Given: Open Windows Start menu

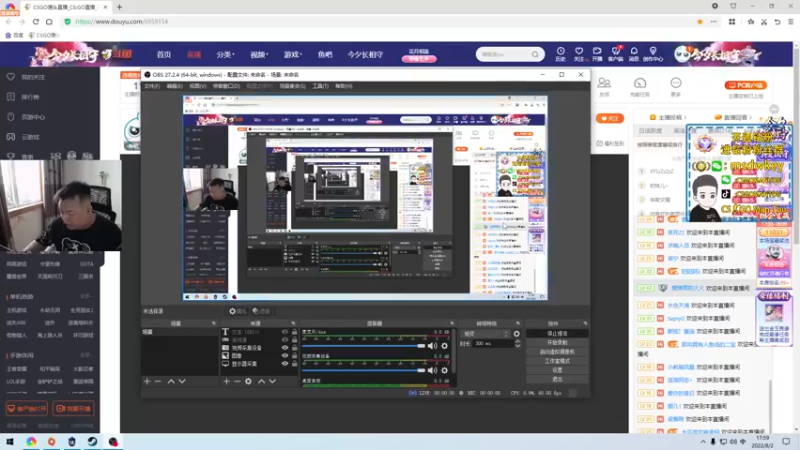Looking at the screenshot, I should click(10, 441).
